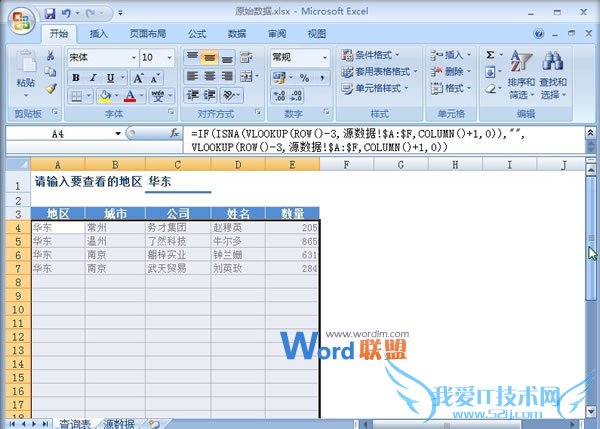Image resolution: width=600 pixels, height=429 pixels.
Task: Toggle Italic formatting
Action: pos(93,78)
